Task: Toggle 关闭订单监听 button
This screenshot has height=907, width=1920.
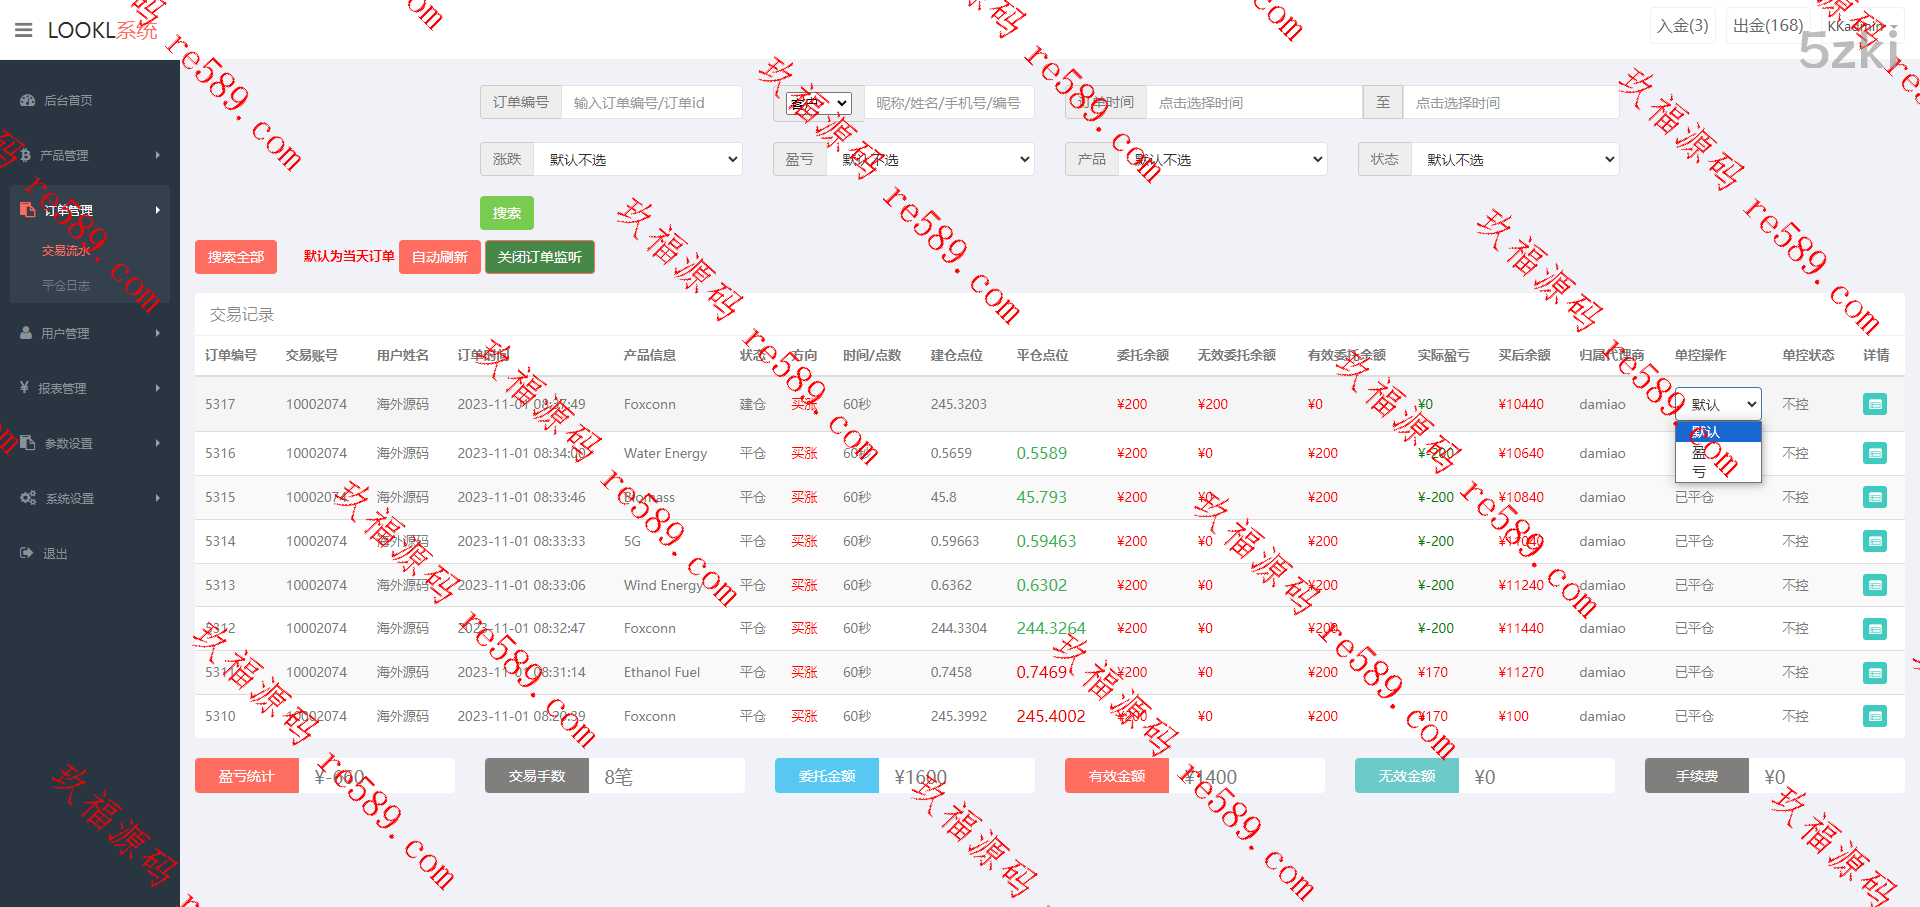Action: point(540,257)
